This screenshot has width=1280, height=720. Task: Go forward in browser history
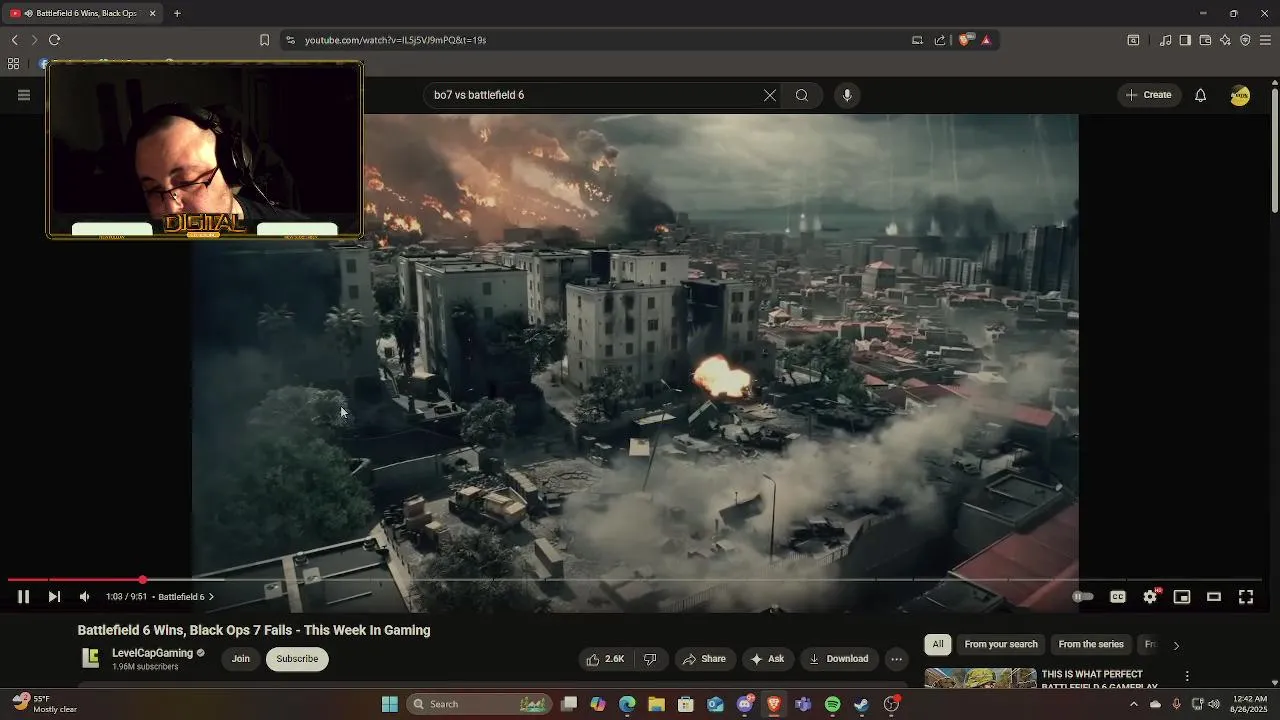click(34, 40)
